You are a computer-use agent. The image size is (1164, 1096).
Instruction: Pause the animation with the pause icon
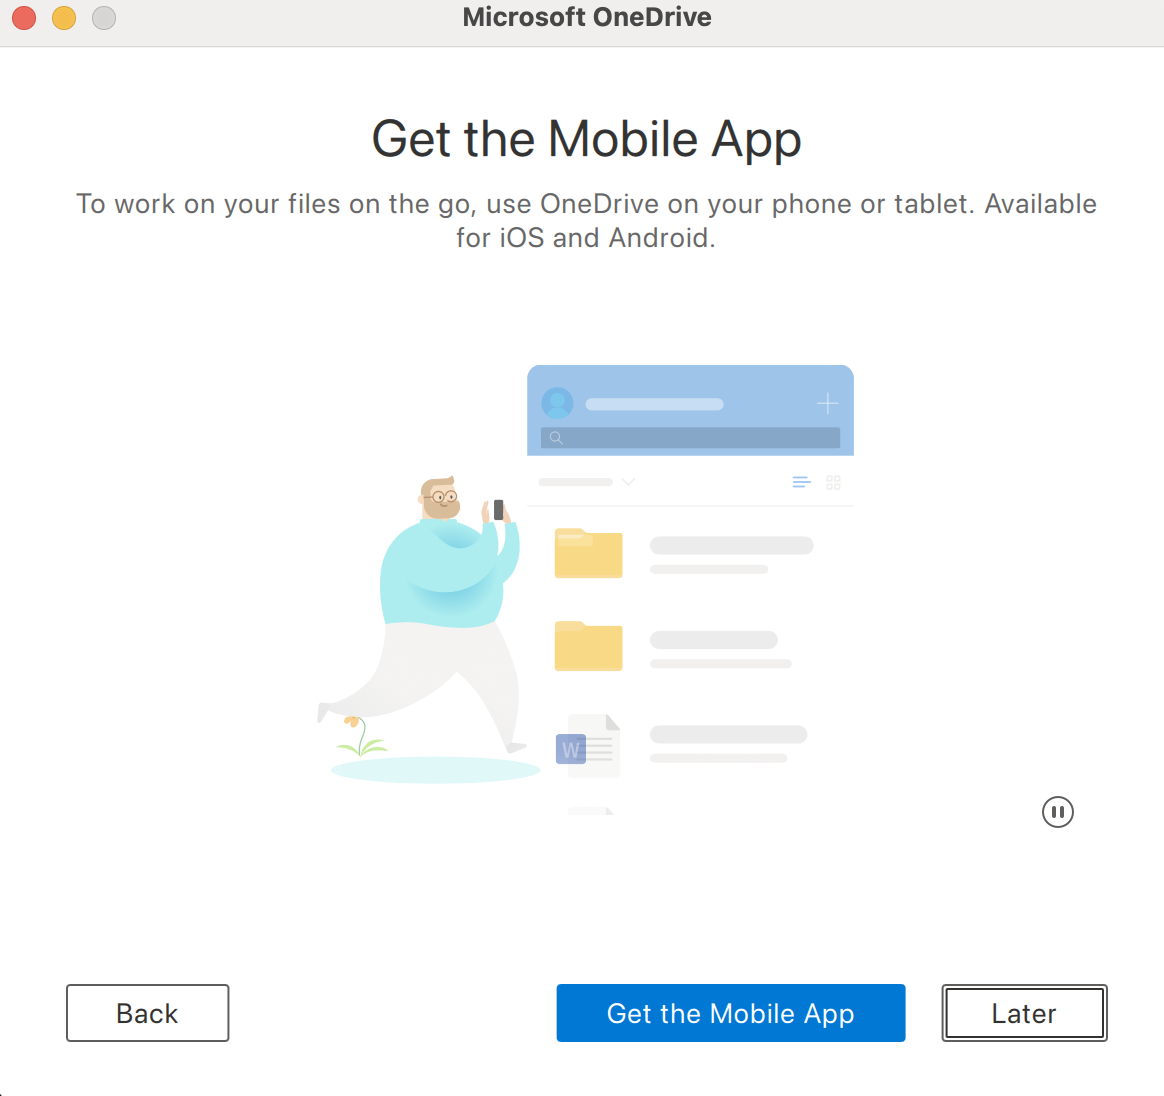[x=1057, y=812]
